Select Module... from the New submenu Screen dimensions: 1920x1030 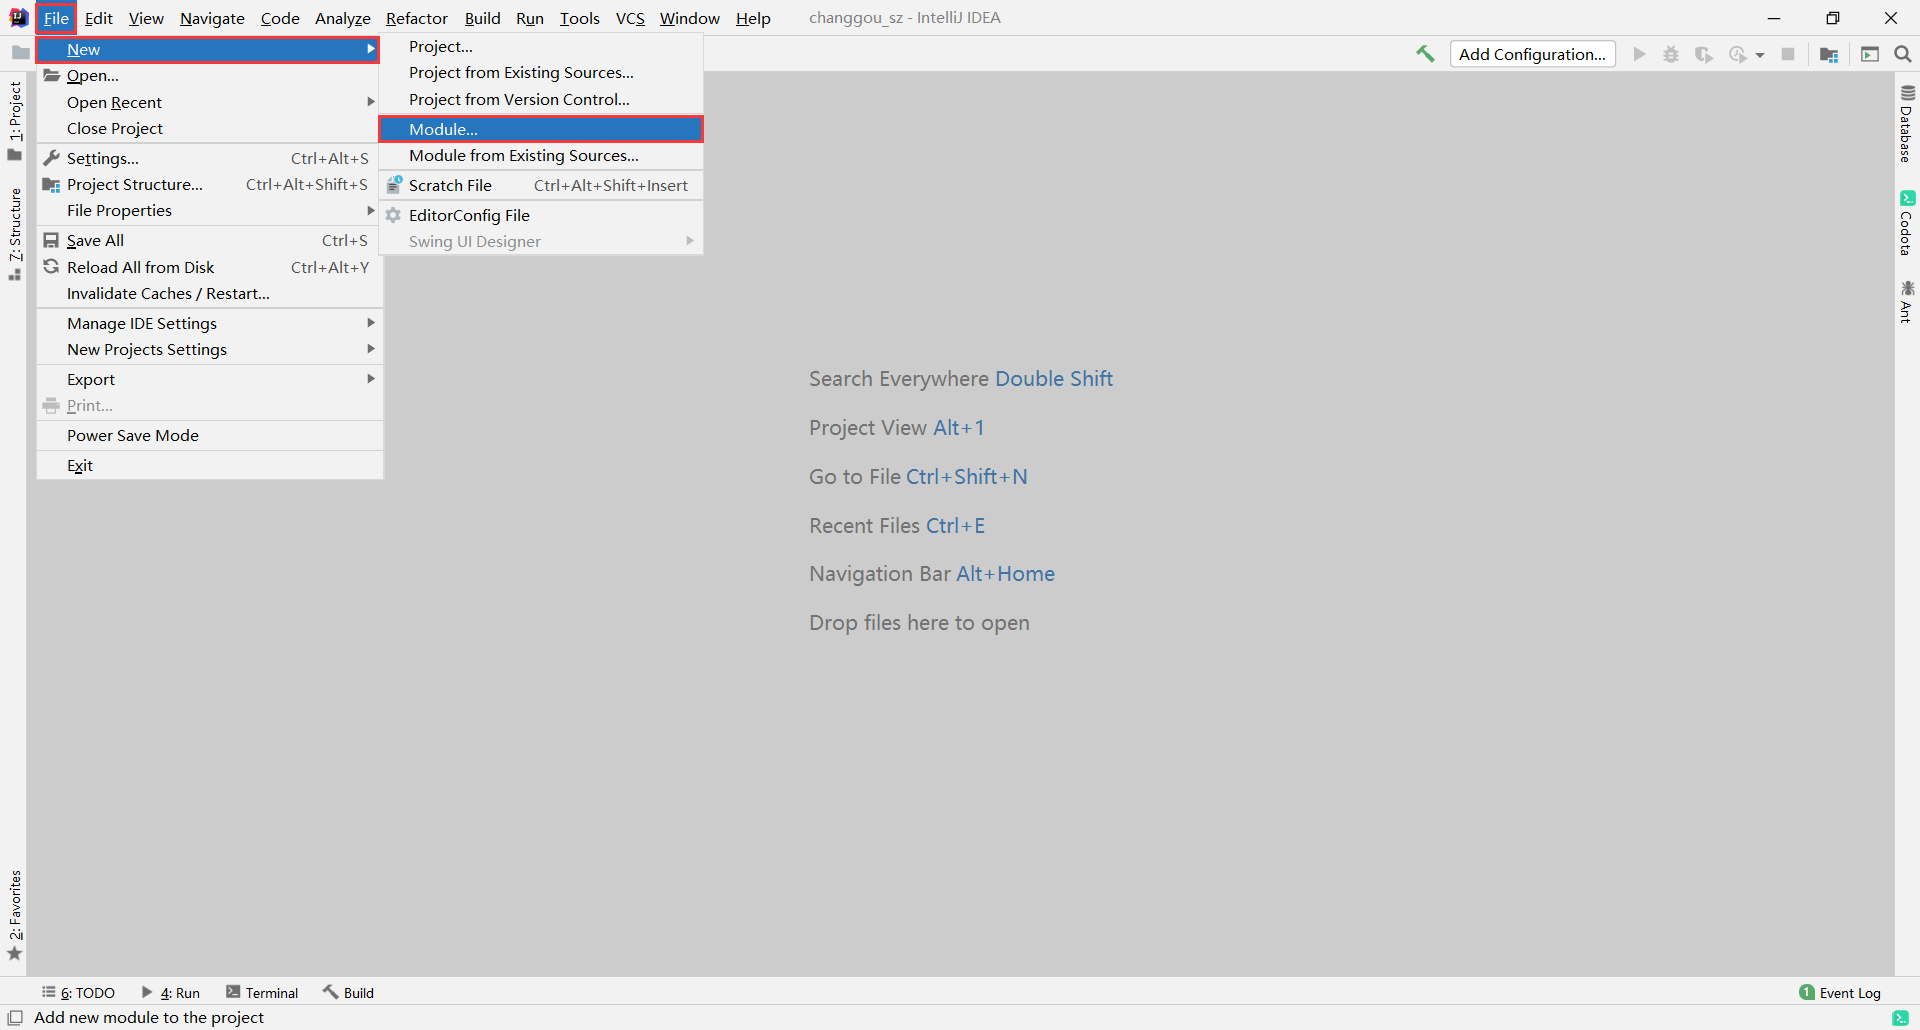(541, 129)
